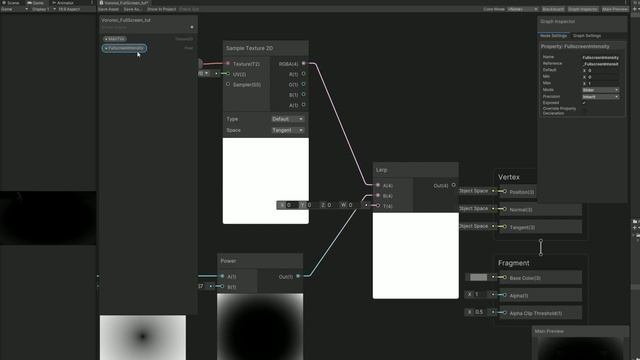Select the Voronoi_FullScreen_tut shader graph tab
Screen dimensions: 640x360
click(124, 2)
